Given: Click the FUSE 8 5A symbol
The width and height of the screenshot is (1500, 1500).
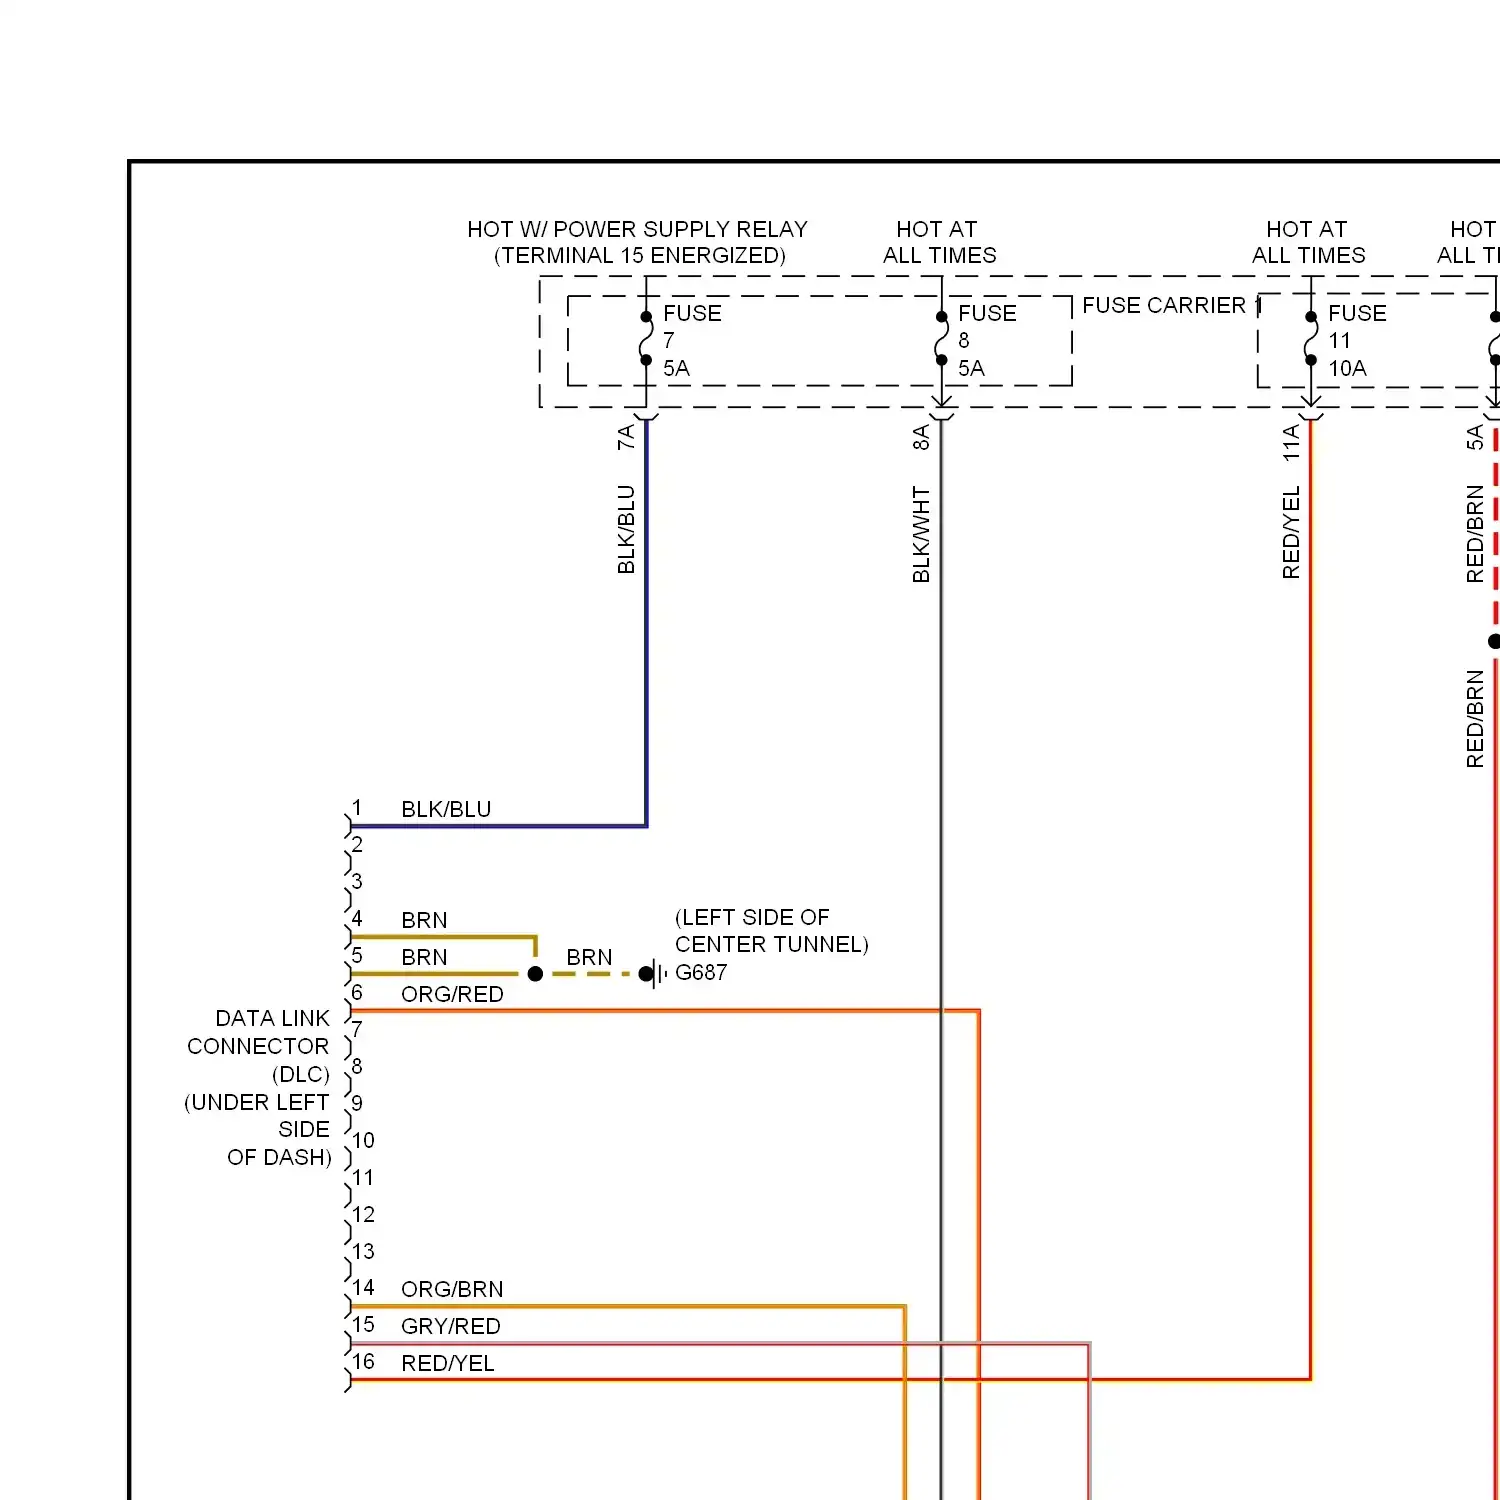Looking at the screenshot, I should 941,339.
